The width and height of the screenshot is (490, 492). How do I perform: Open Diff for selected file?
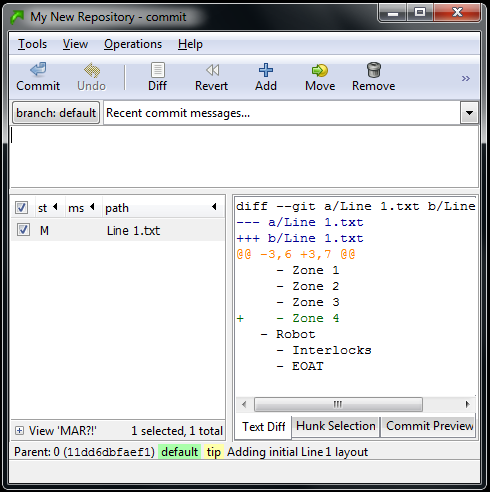tap(157, 77)
